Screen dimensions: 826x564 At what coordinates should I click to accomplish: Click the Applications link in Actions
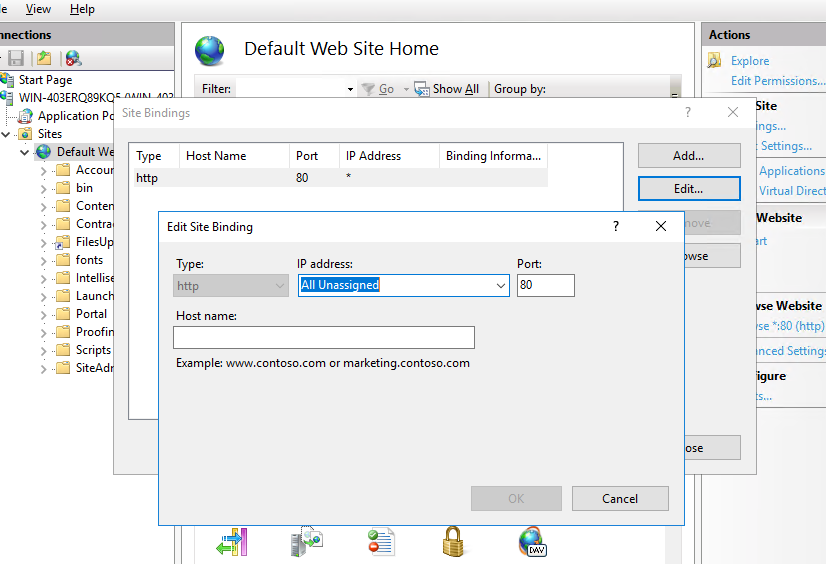[x=792, y=171]
